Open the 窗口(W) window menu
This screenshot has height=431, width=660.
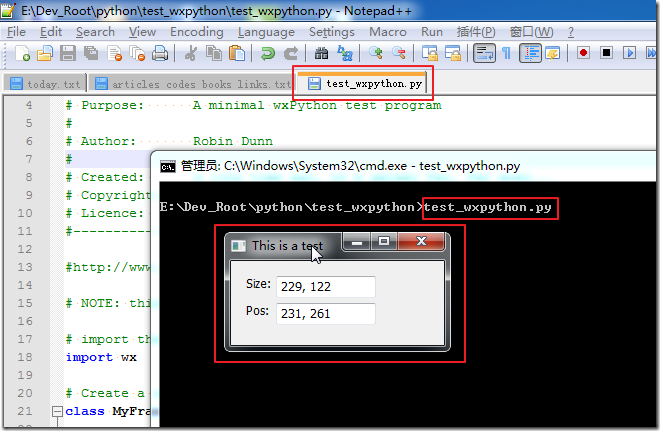tap(531, 32)
